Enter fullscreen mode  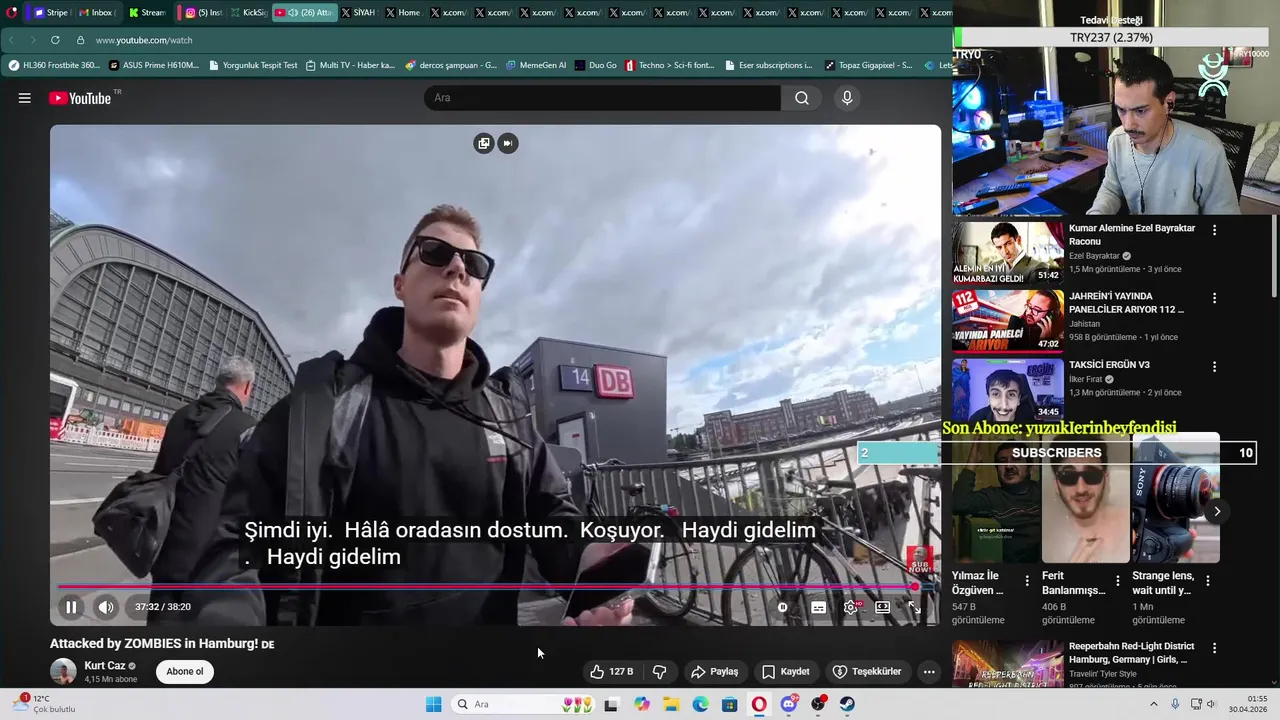tap(913, 607)
